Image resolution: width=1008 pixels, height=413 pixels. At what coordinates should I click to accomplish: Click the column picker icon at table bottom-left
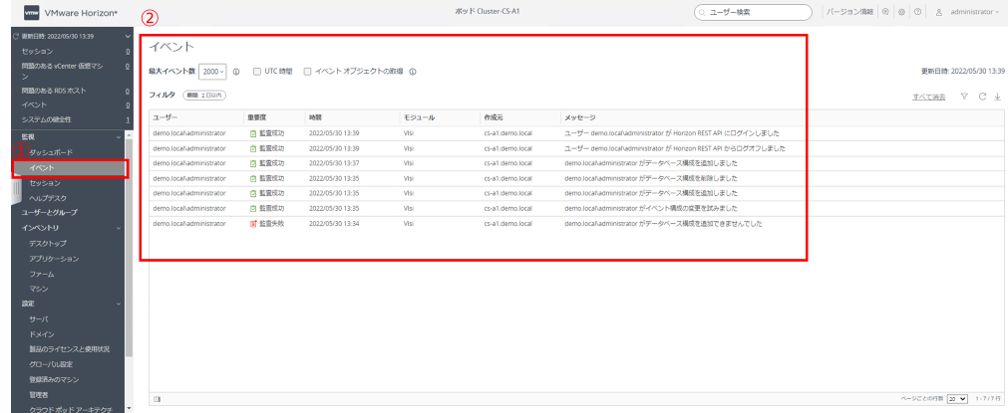pos(157,398)
